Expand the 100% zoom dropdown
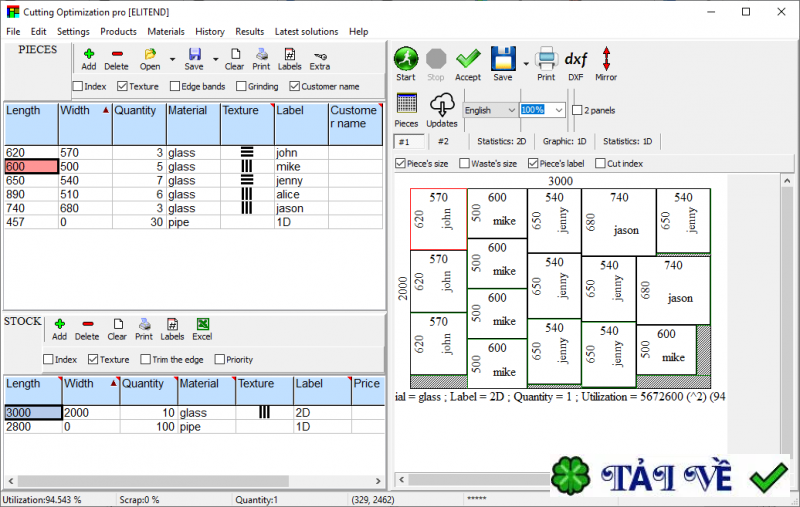This screenshot has width=800, height=507. [558, 110]
